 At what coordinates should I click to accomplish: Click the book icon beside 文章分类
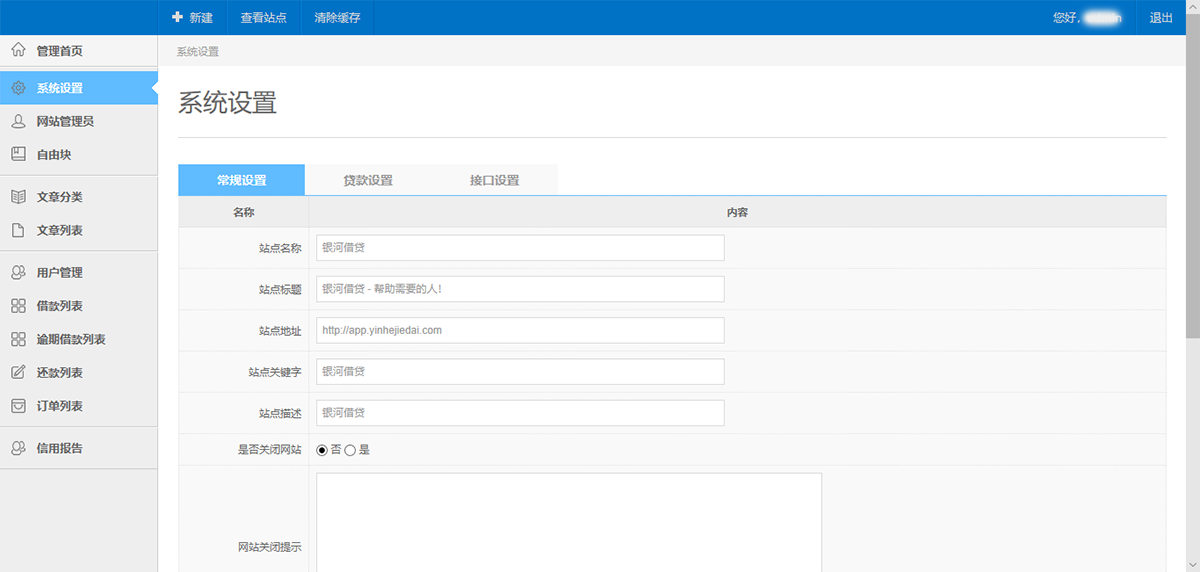click(18, 197)
